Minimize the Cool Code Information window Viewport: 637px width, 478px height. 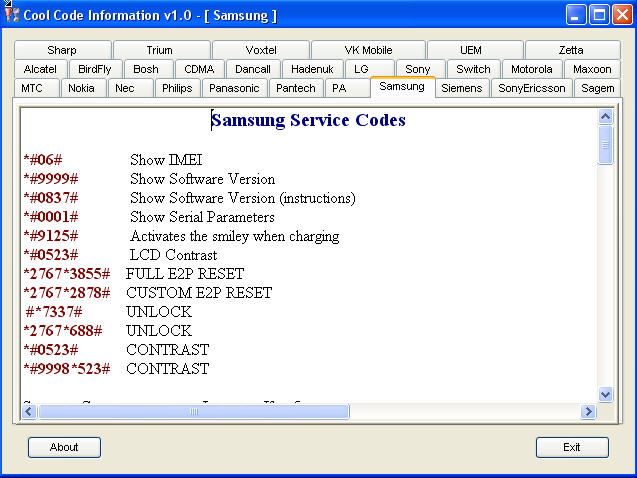[x=576, y=15]
